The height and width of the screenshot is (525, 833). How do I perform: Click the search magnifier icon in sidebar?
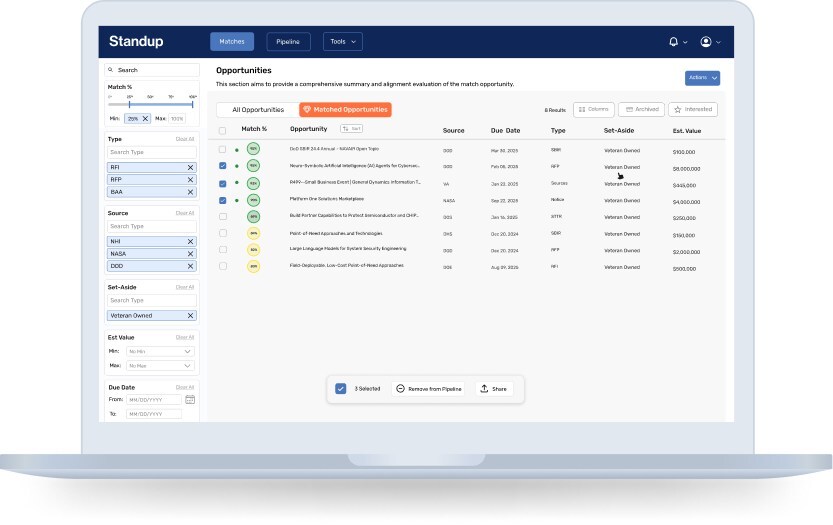110,70
